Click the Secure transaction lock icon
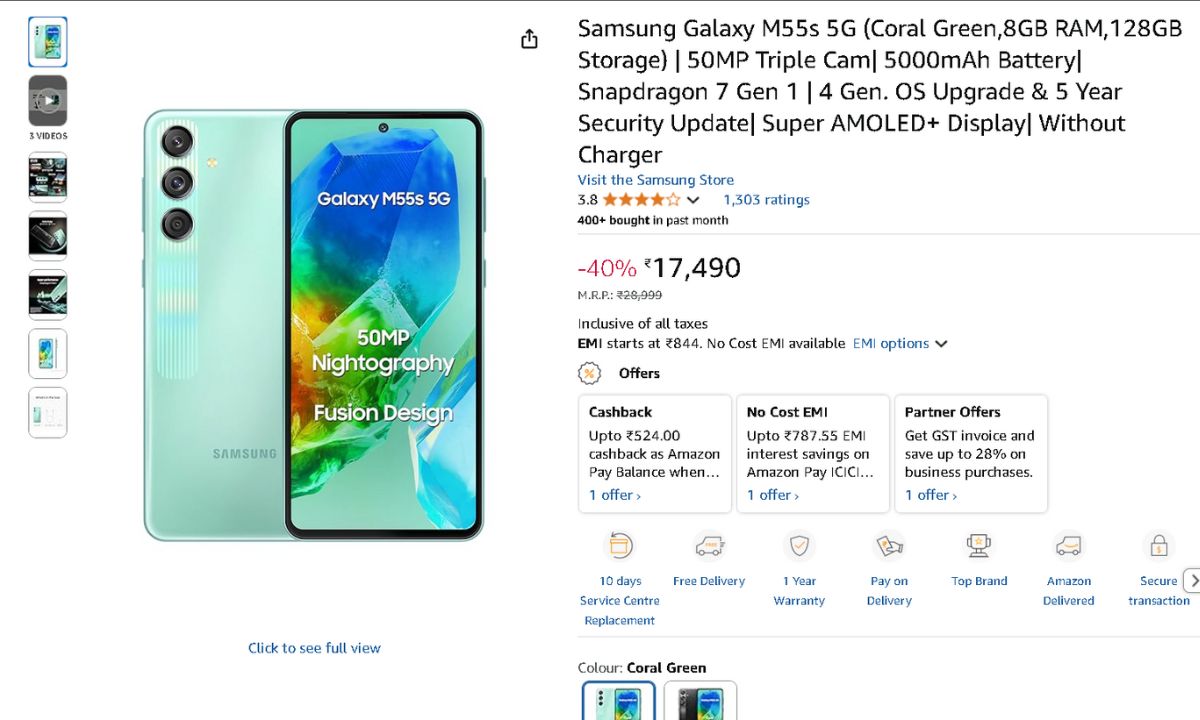 (x=1158, y=546)
